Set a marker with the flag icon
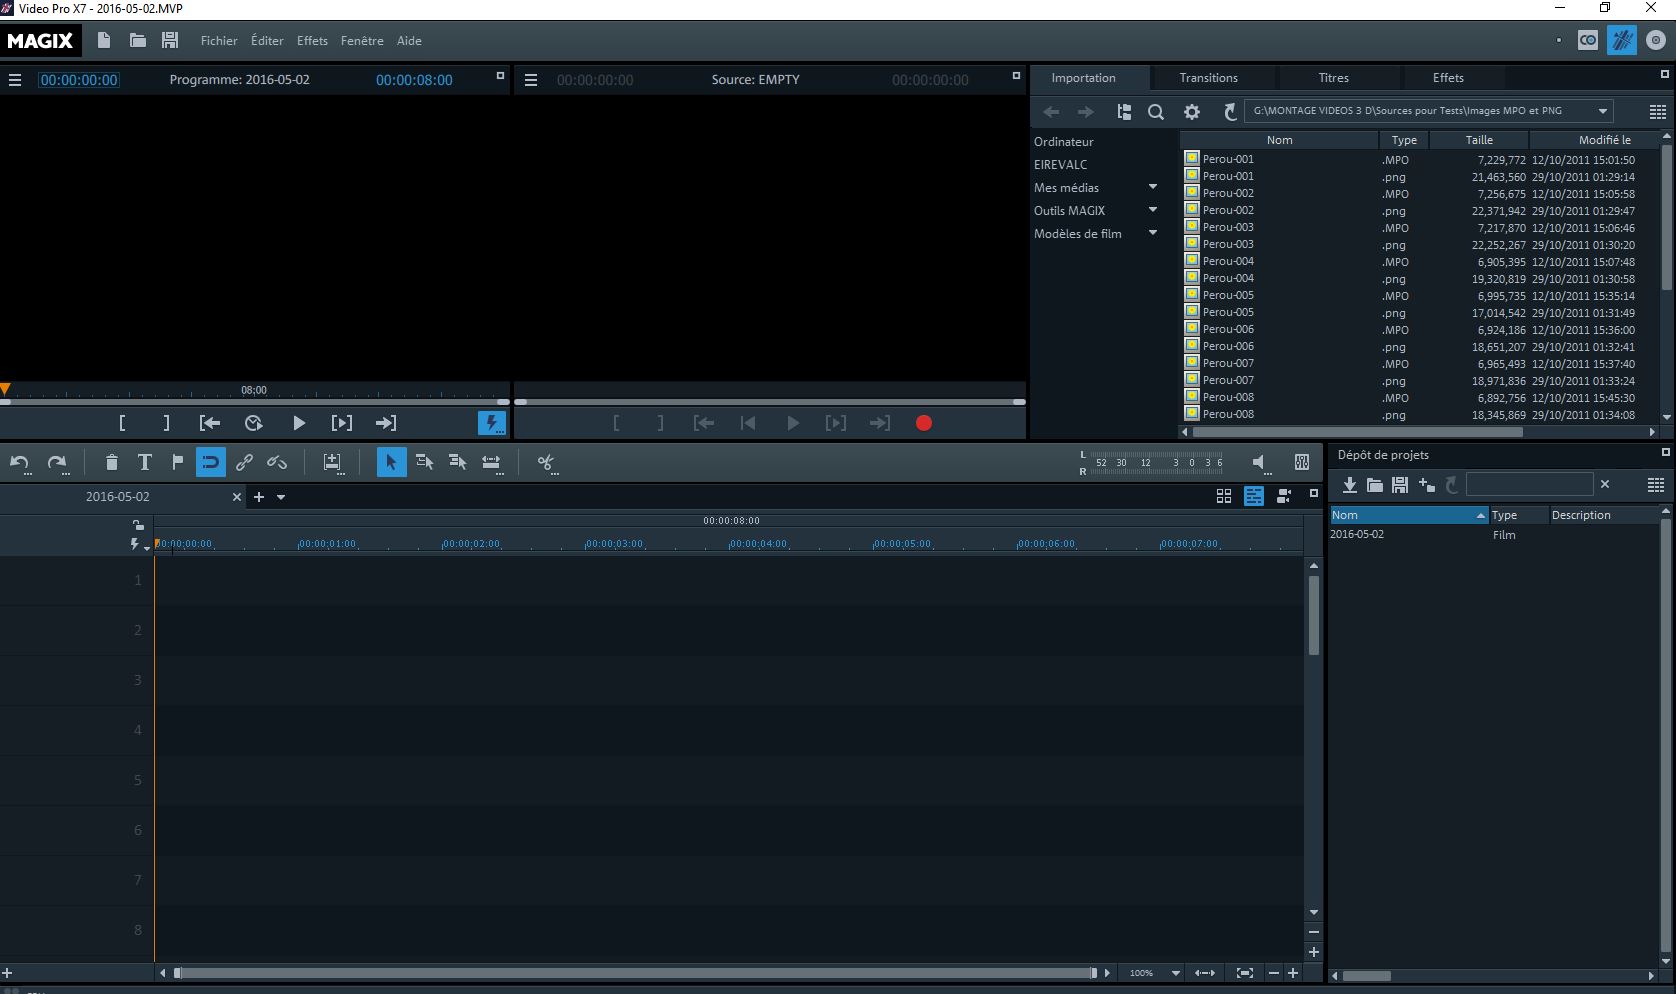The image size is (1676, 994). click(178, 462)
